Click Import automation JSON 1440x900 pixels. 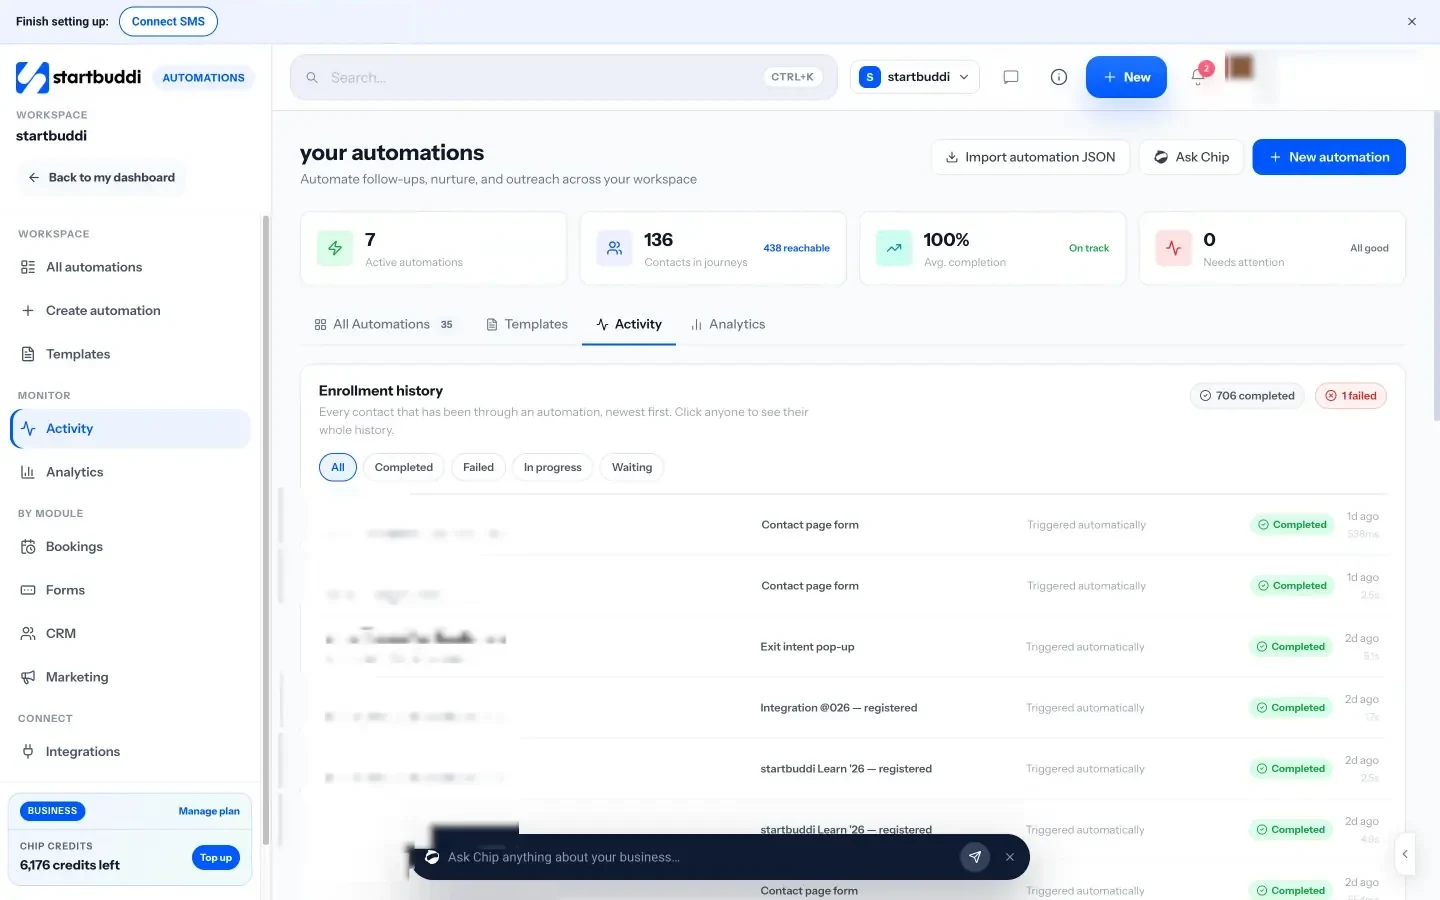point(1031,157)
